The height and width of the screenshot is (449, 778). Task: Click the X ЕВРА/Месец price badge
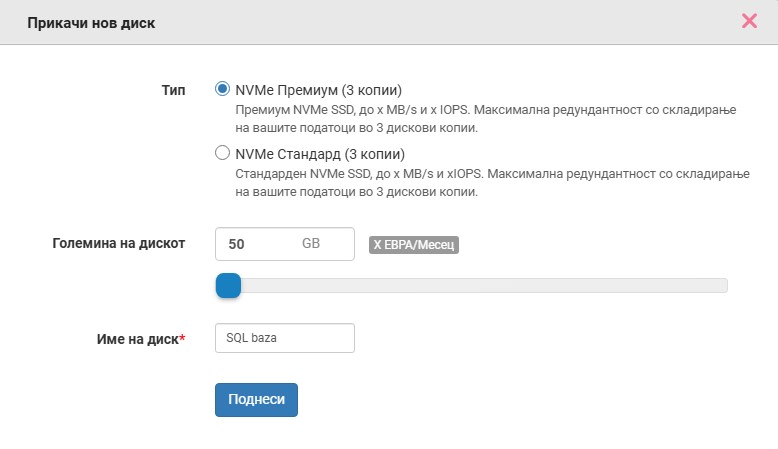pos(414,245)
